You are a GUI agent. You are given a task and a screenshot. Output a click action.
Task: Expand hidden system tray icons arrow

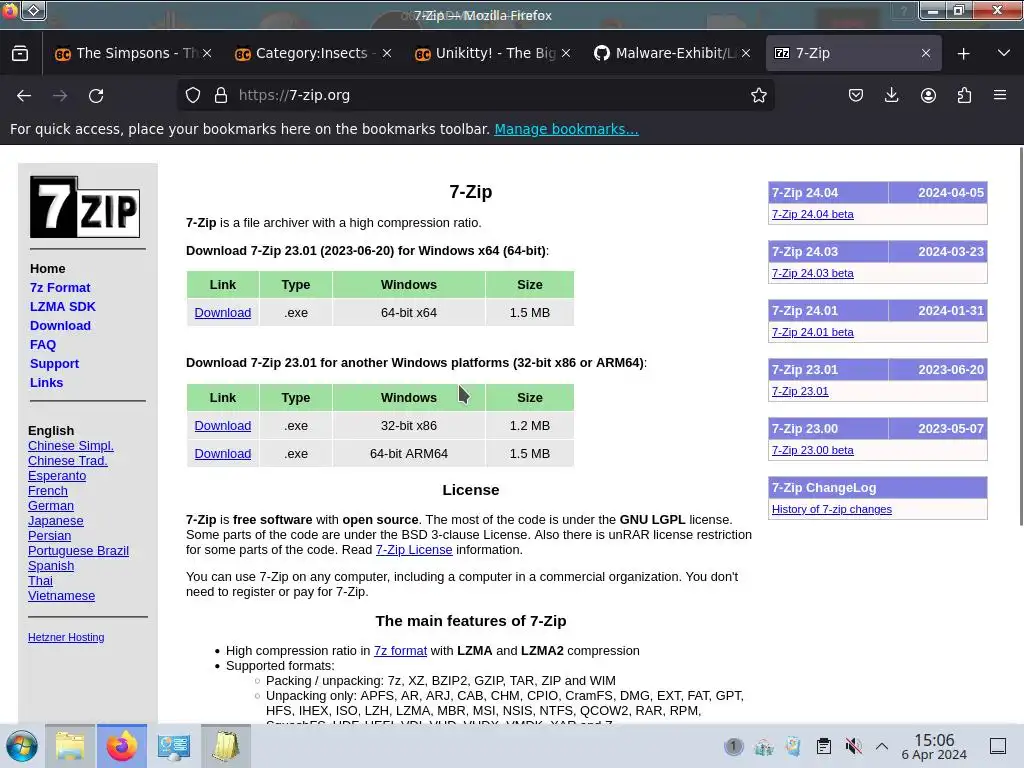click(882, 746)
